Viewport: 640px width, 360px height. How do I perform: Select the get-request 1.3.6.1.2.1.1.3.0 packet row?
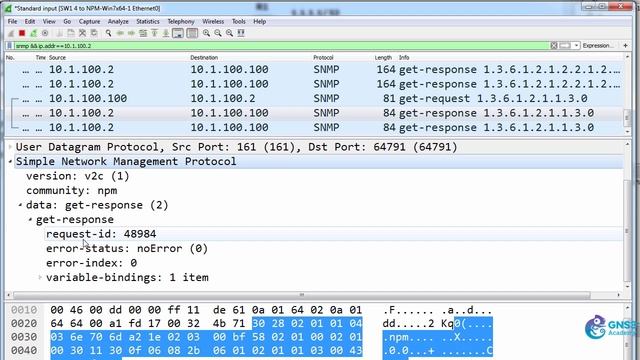pyautogui.click(x=314, y=98)
